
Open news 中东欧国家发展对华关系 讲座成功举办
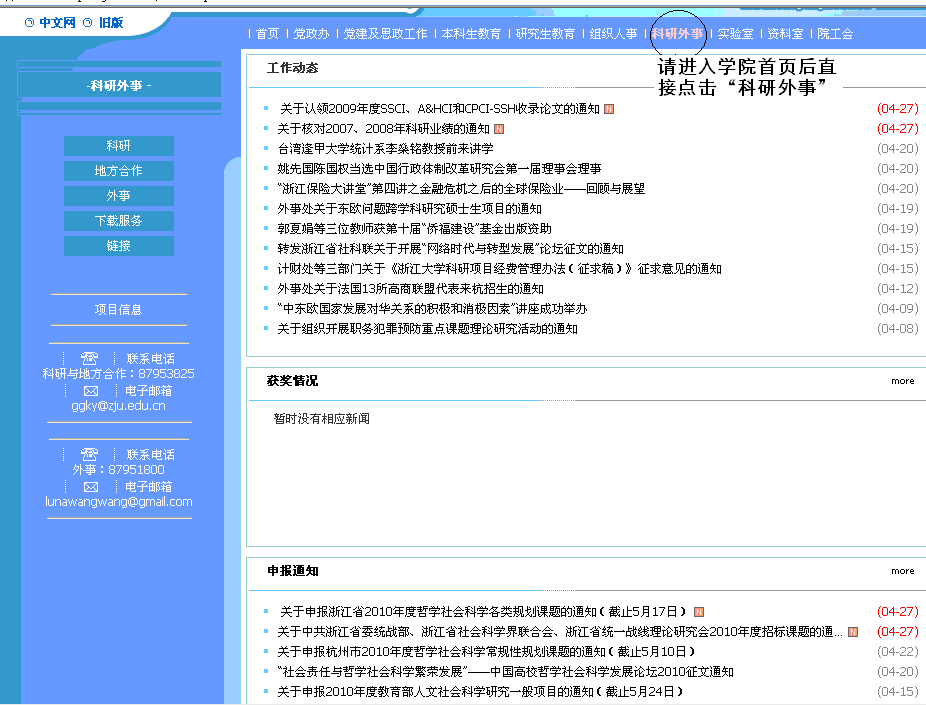point(432,309)
